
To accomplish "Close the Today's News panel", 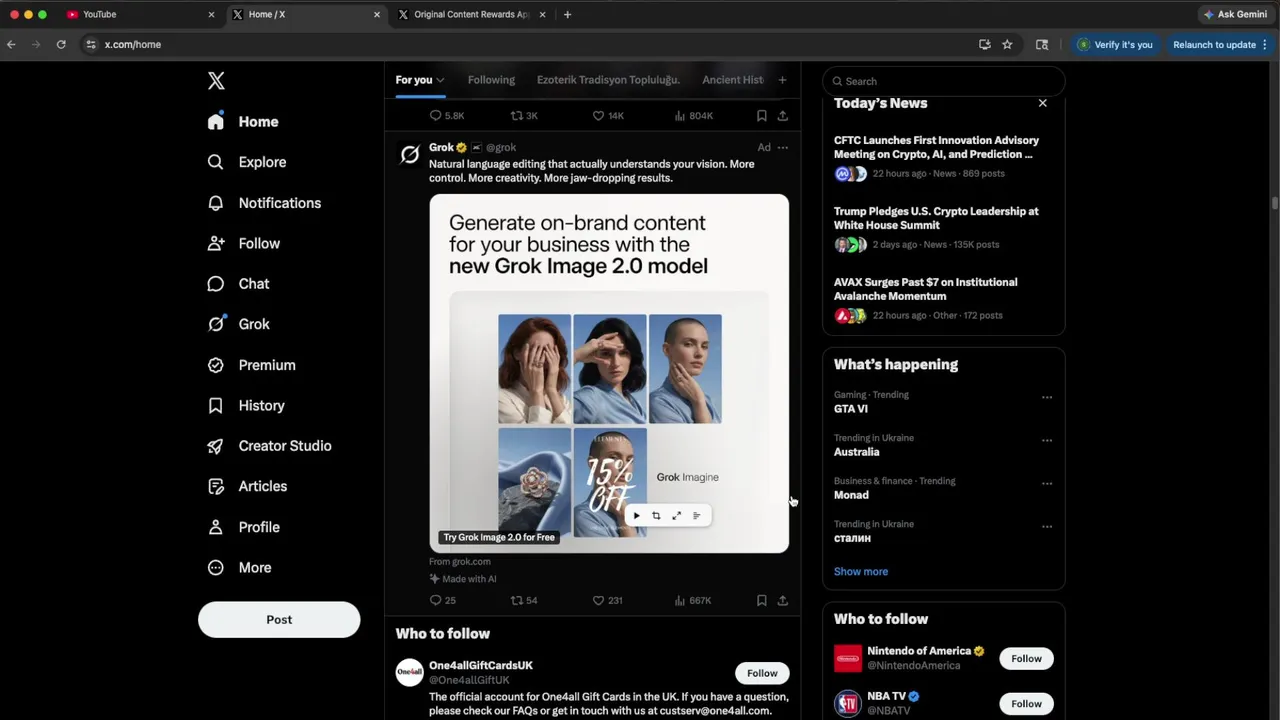I will coord(1042,103).
